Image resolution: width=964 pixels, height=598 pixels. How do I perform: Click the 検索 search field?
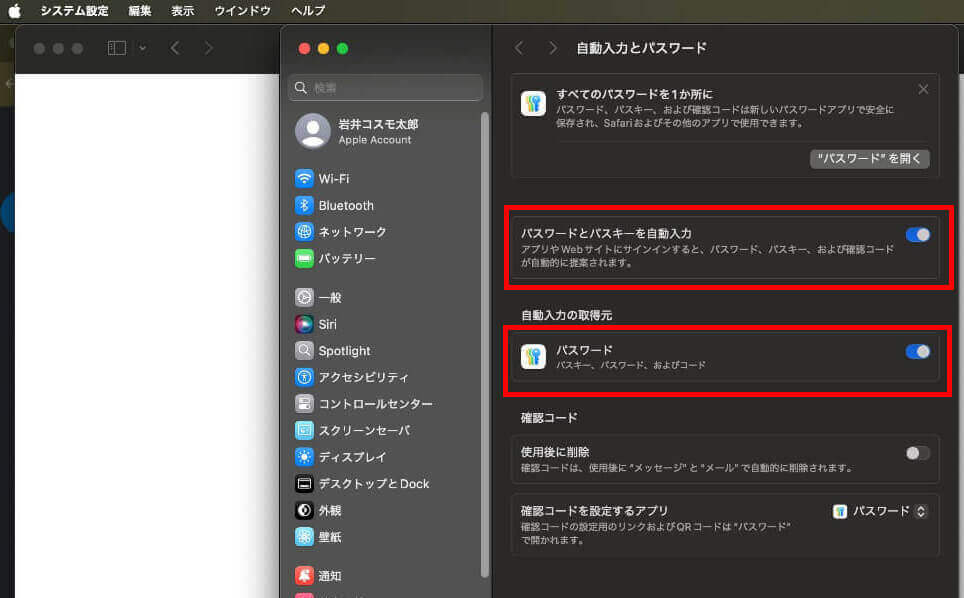(385, 88)
